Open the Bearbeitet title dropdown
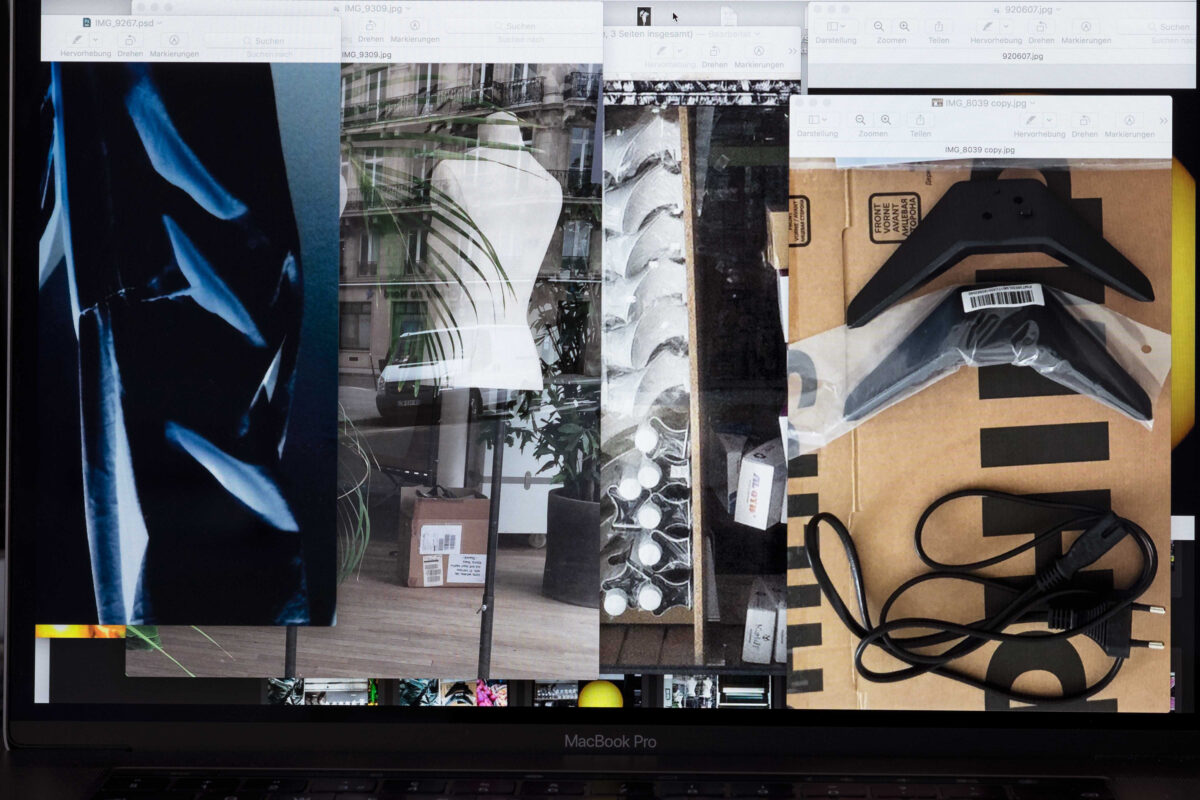This screenshot has height=800, width=1200. coord(757,34)
